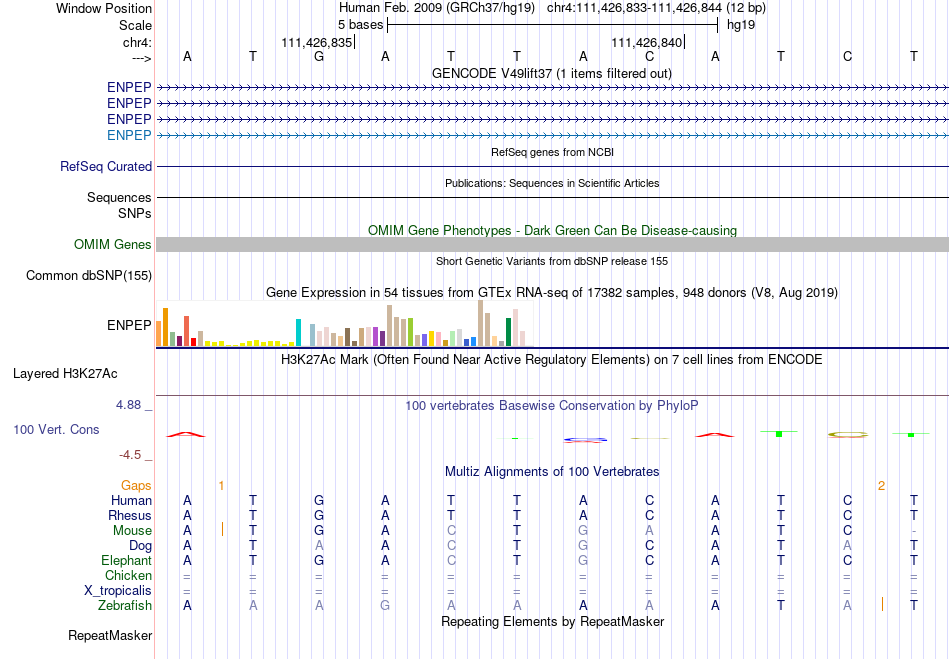Click the dark green bar in GTEx chart
Screen dimensions: 950x659
point(508,332)
